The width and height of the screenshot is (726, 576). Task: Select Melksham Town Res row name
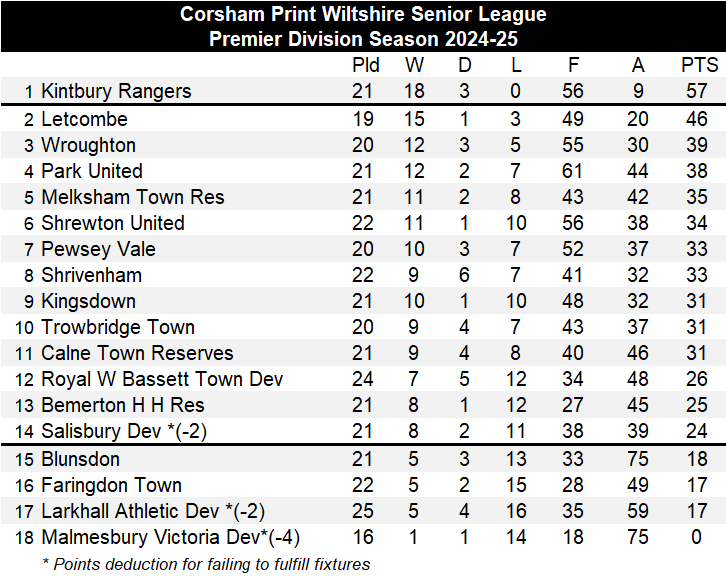click(x=133, y=197)
